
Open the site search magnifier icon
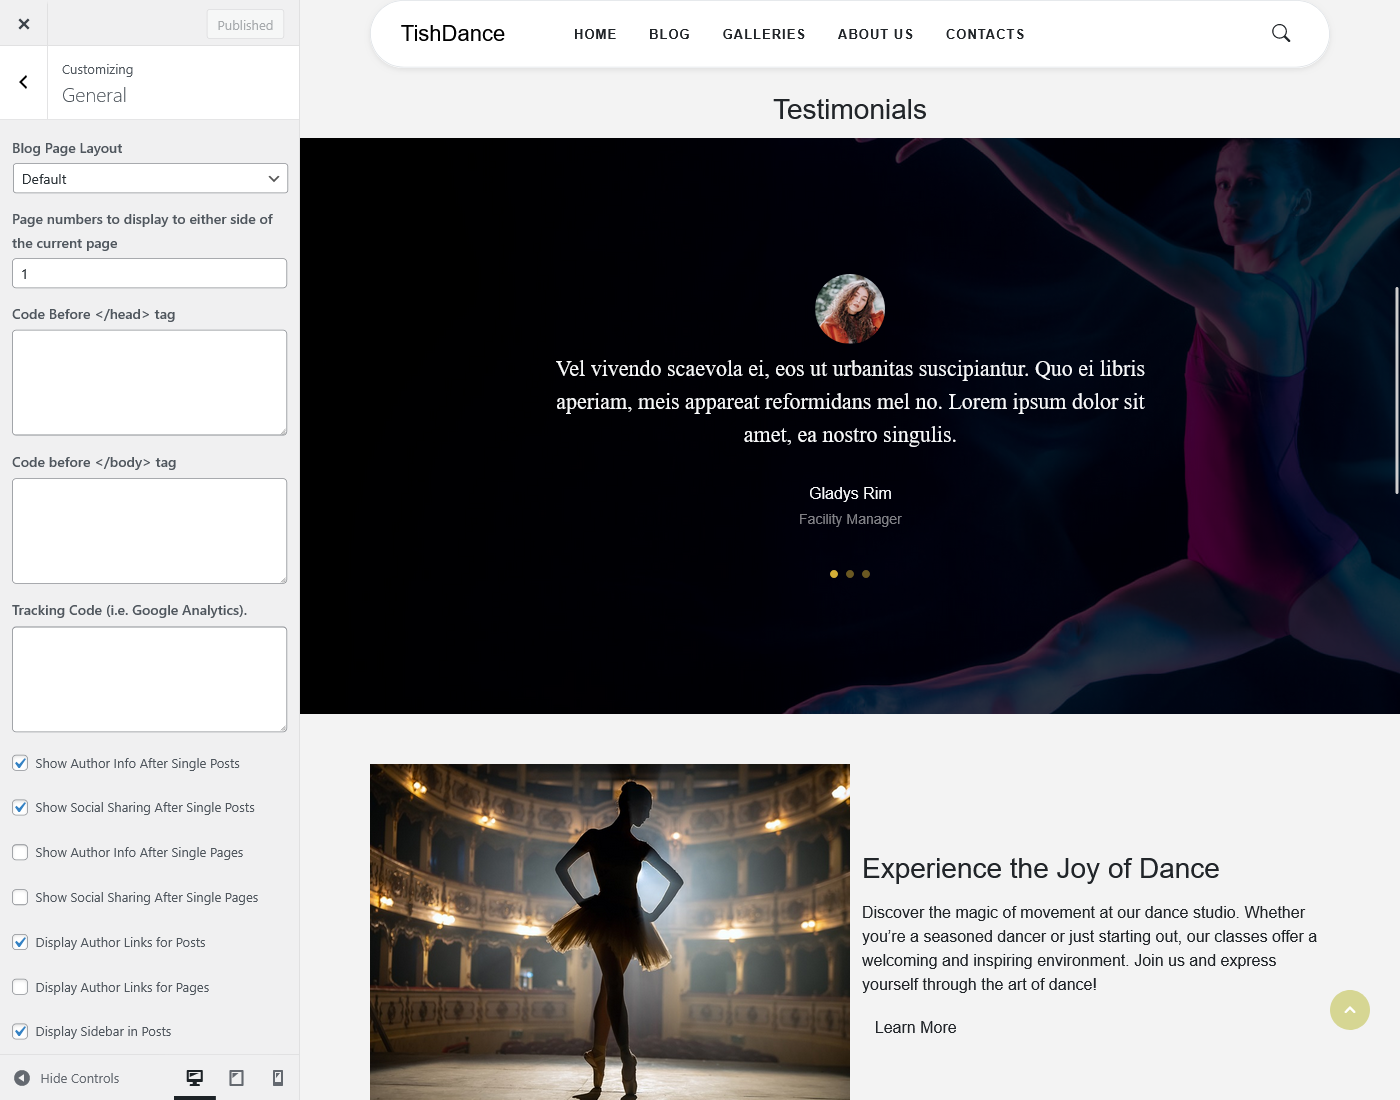pos(1281,33)
